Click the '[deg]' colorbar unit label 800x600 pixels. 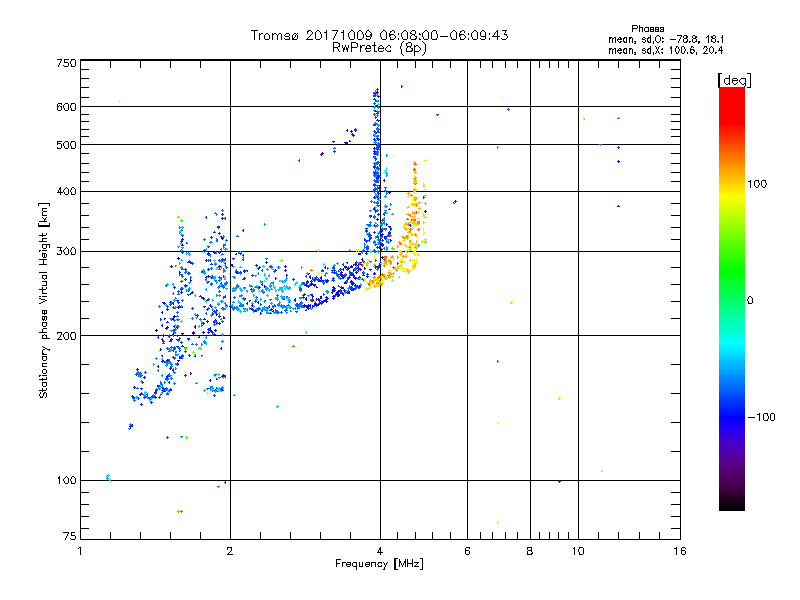[x=734, y=80]
